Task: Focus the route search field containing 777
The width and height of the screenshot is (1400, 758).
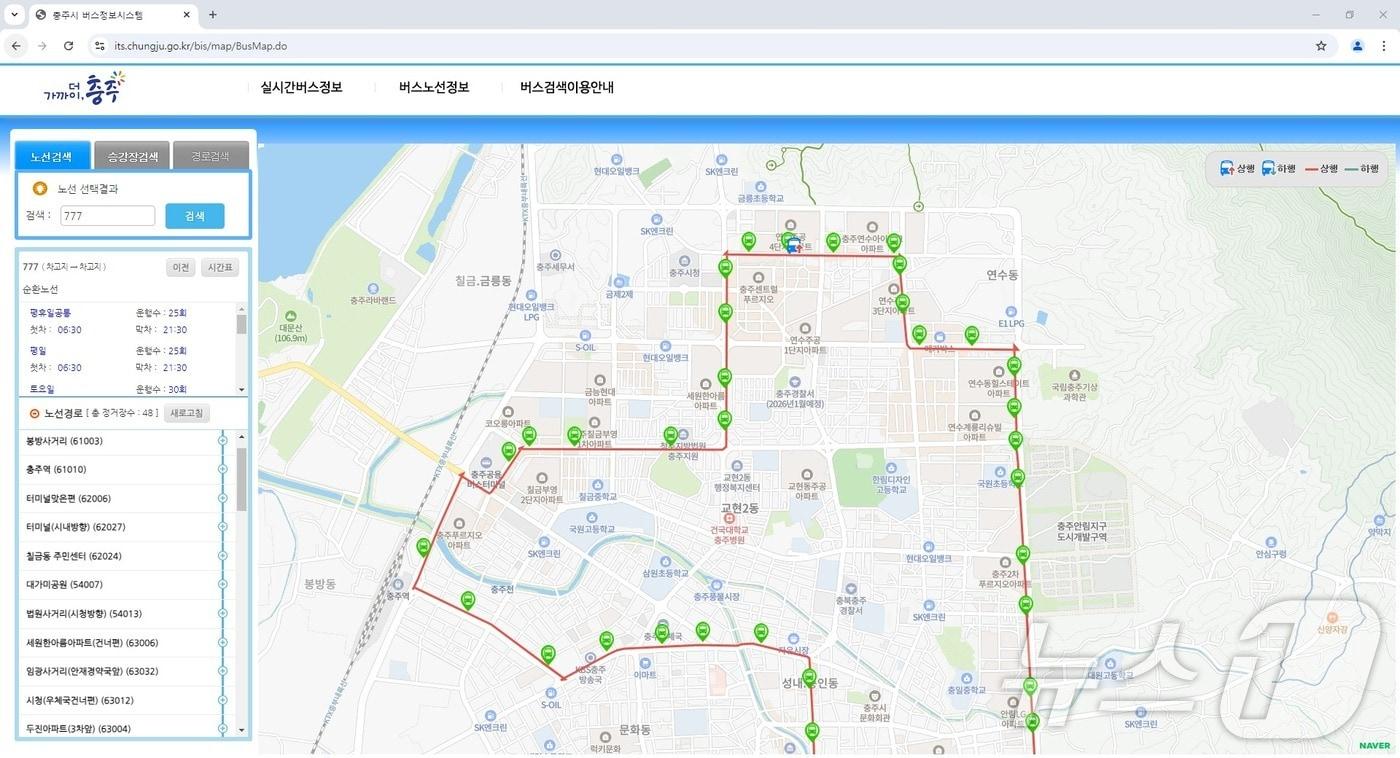Action: pos(108,216)
